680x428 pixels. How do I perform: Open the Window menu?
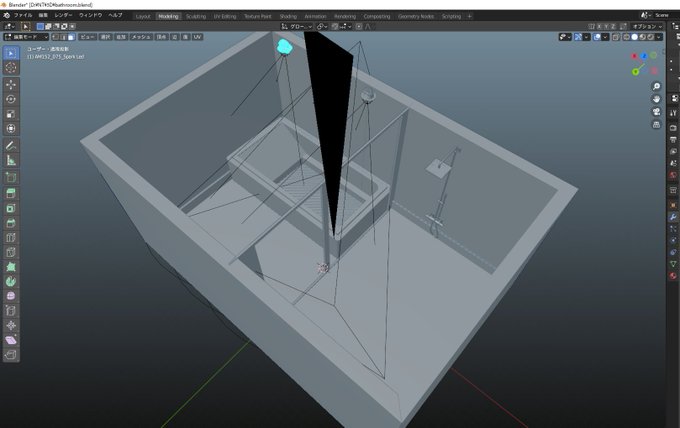tap(90, 15)
